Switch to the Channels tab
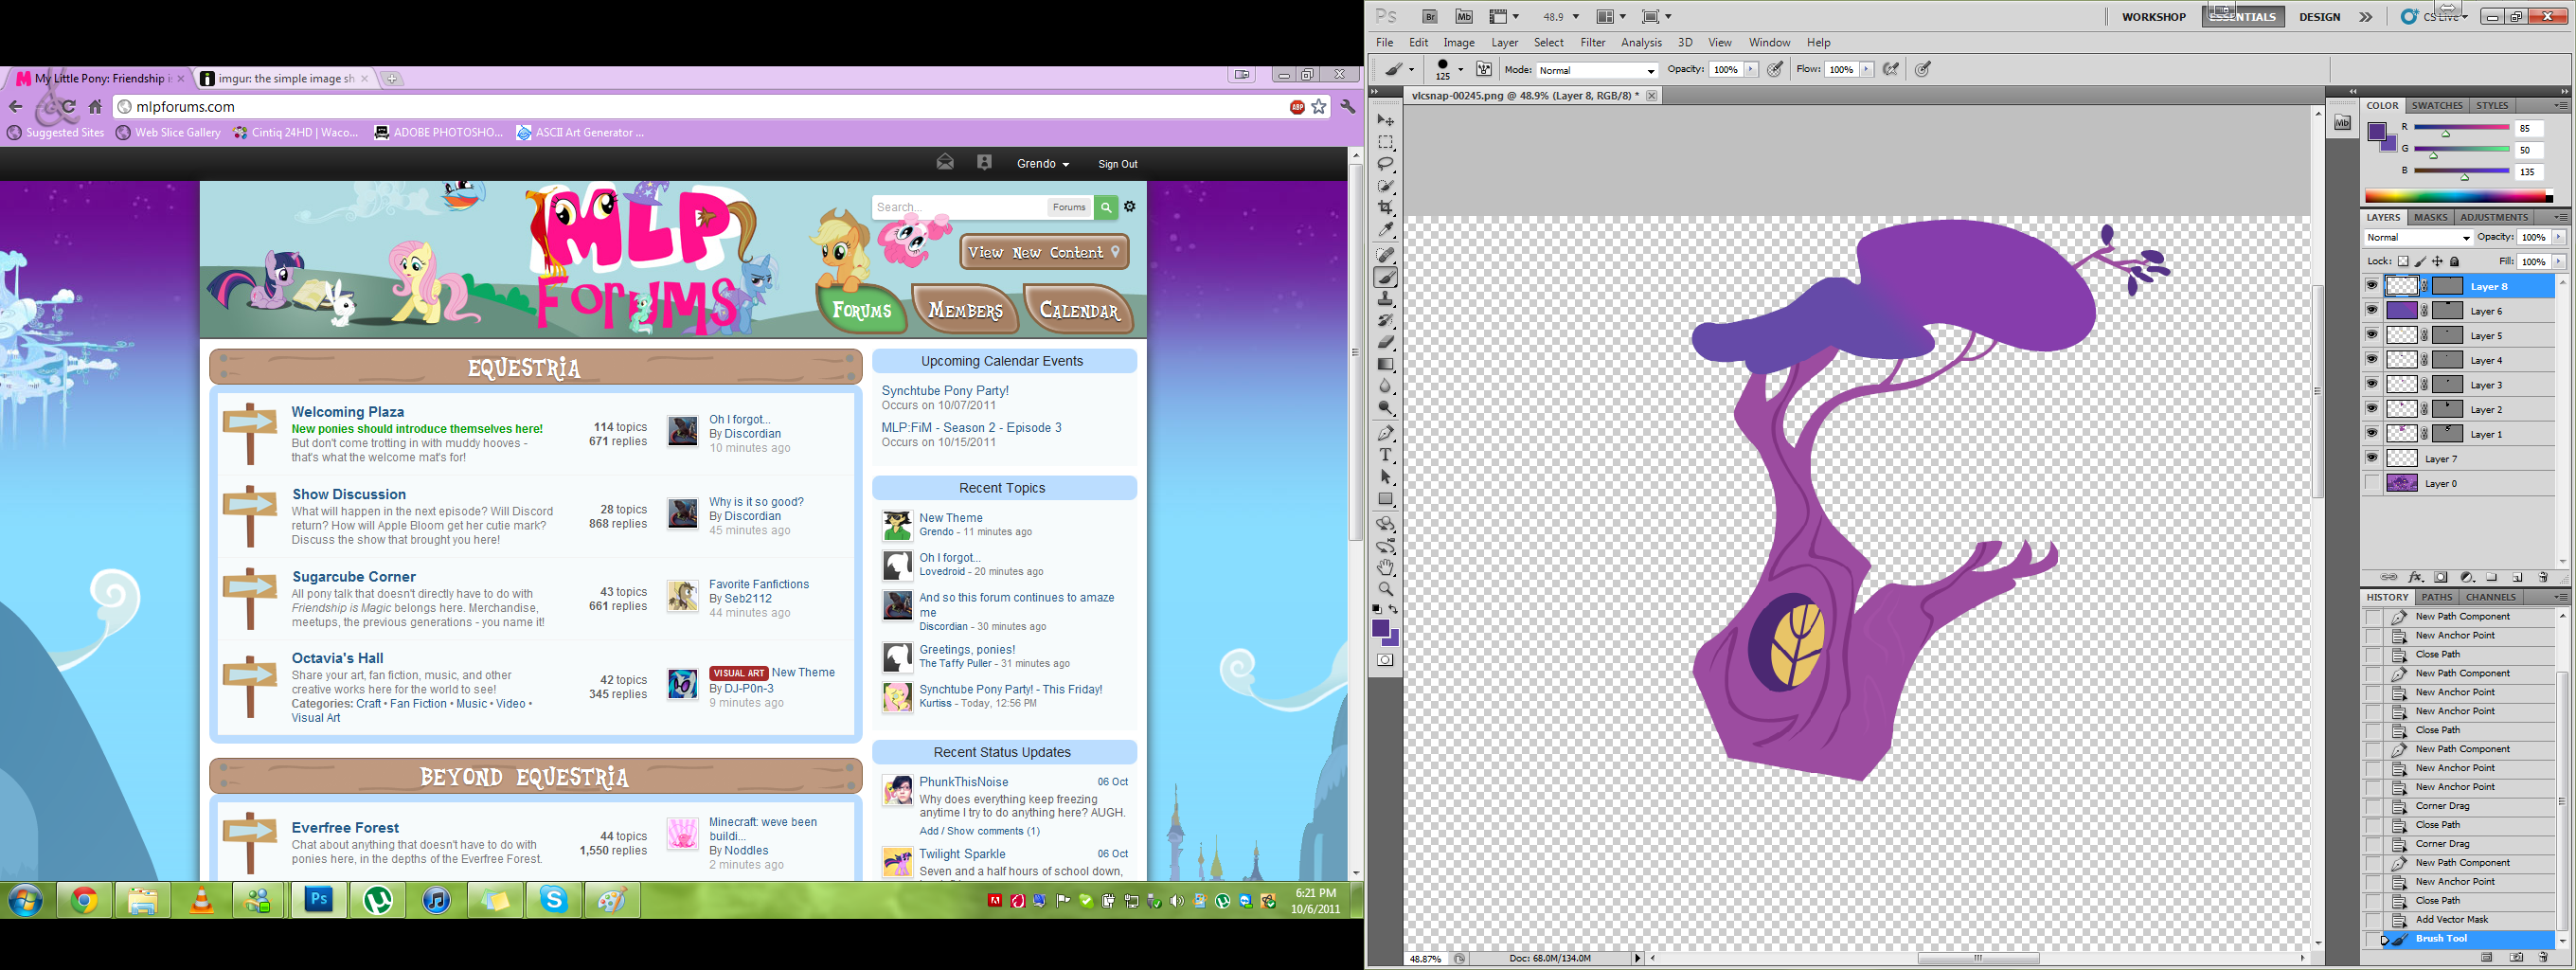The image size is (2576, 970). 2490,597
